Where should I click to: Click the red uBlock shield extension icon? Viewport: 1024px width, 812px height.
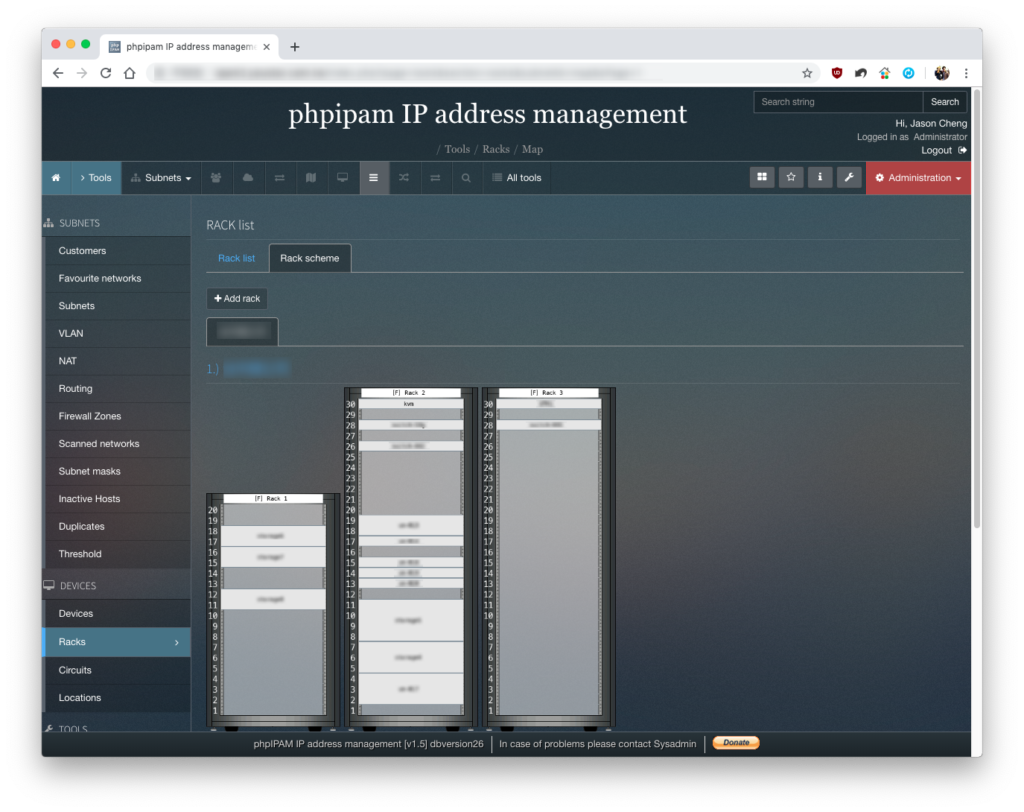[837, 73]
